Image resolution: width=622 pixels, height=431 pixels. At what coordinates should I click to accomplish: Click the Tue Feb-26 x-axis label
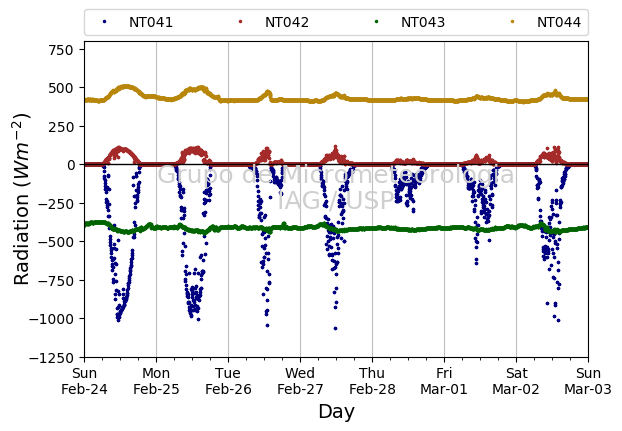click(x=228, y=381)
